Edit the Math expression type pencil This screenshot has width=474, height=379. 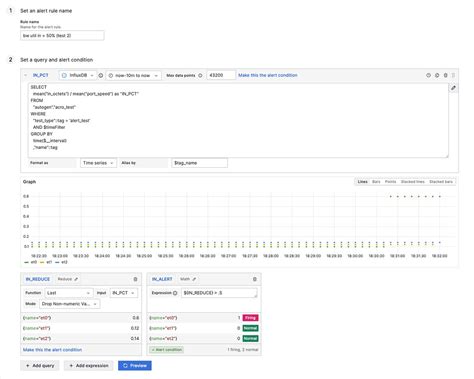(x=194, y=279)
